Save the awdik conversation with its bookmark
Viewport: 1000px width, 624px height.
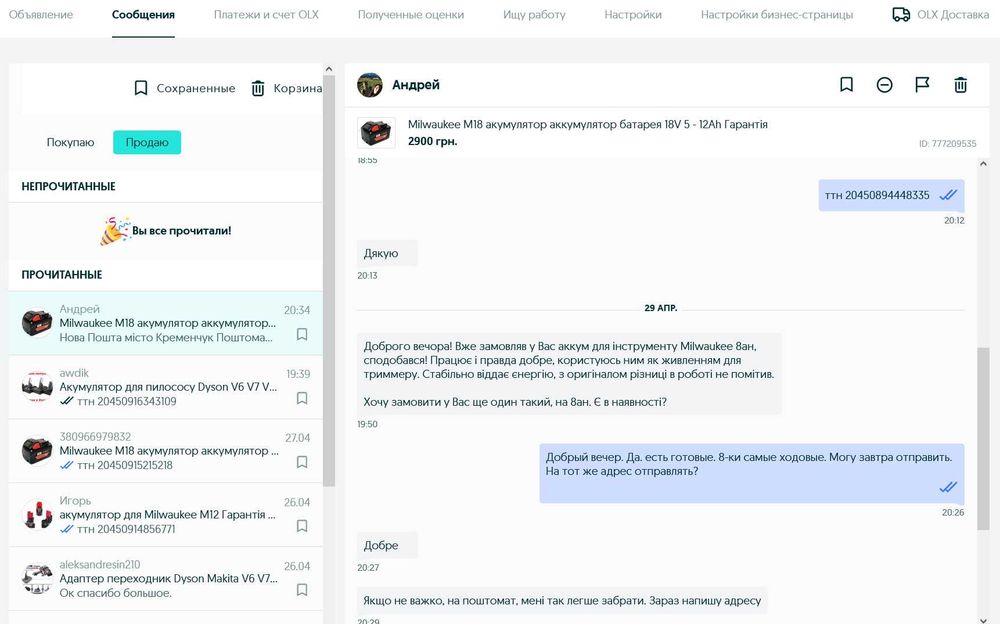(x=302, y=398)
